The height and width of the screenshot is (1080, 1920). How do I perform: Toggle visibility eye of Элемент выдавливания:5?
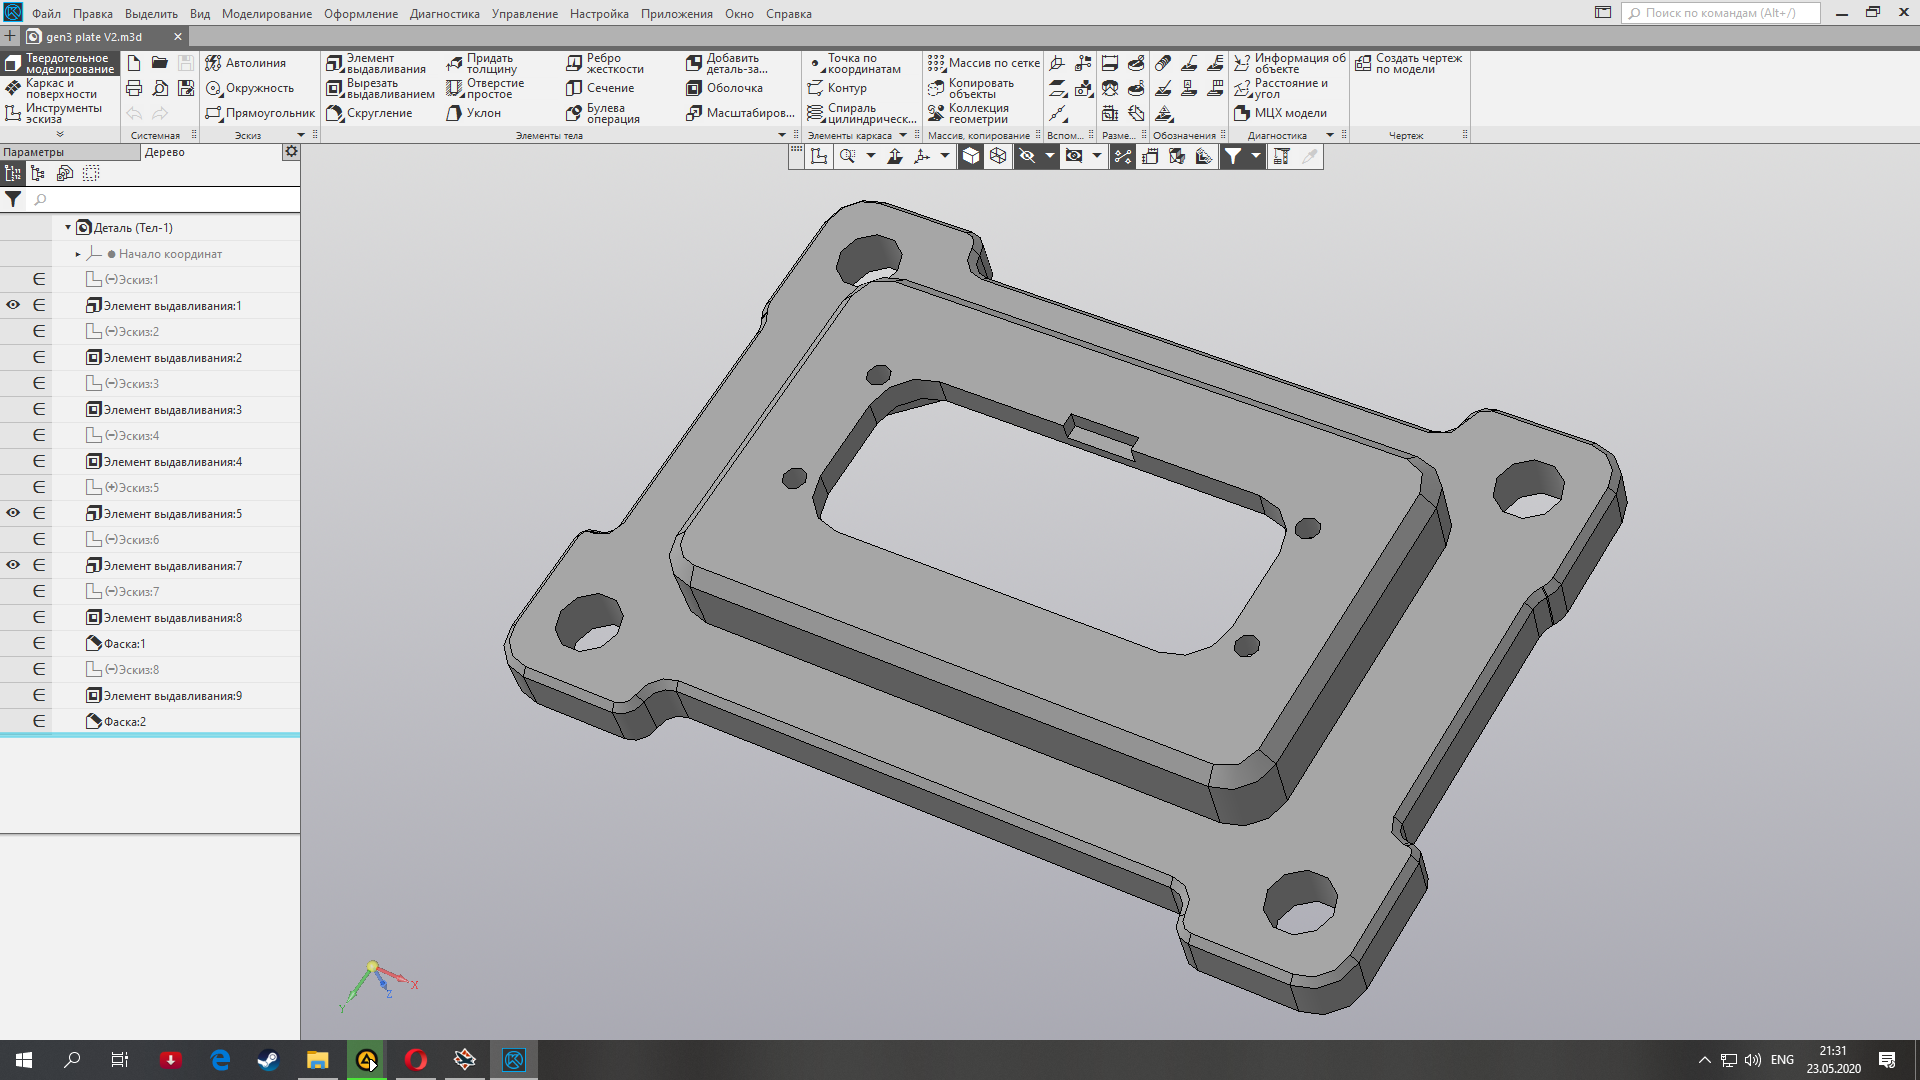[x=13, y=513]
